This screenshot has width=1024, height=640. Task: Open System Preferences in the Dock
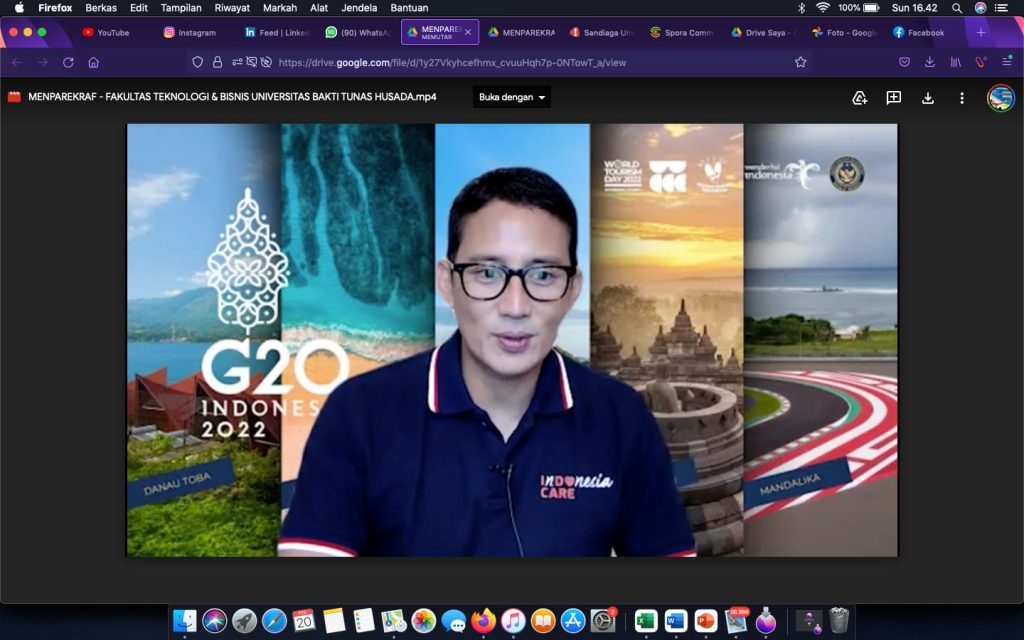[x=603, y=620]
